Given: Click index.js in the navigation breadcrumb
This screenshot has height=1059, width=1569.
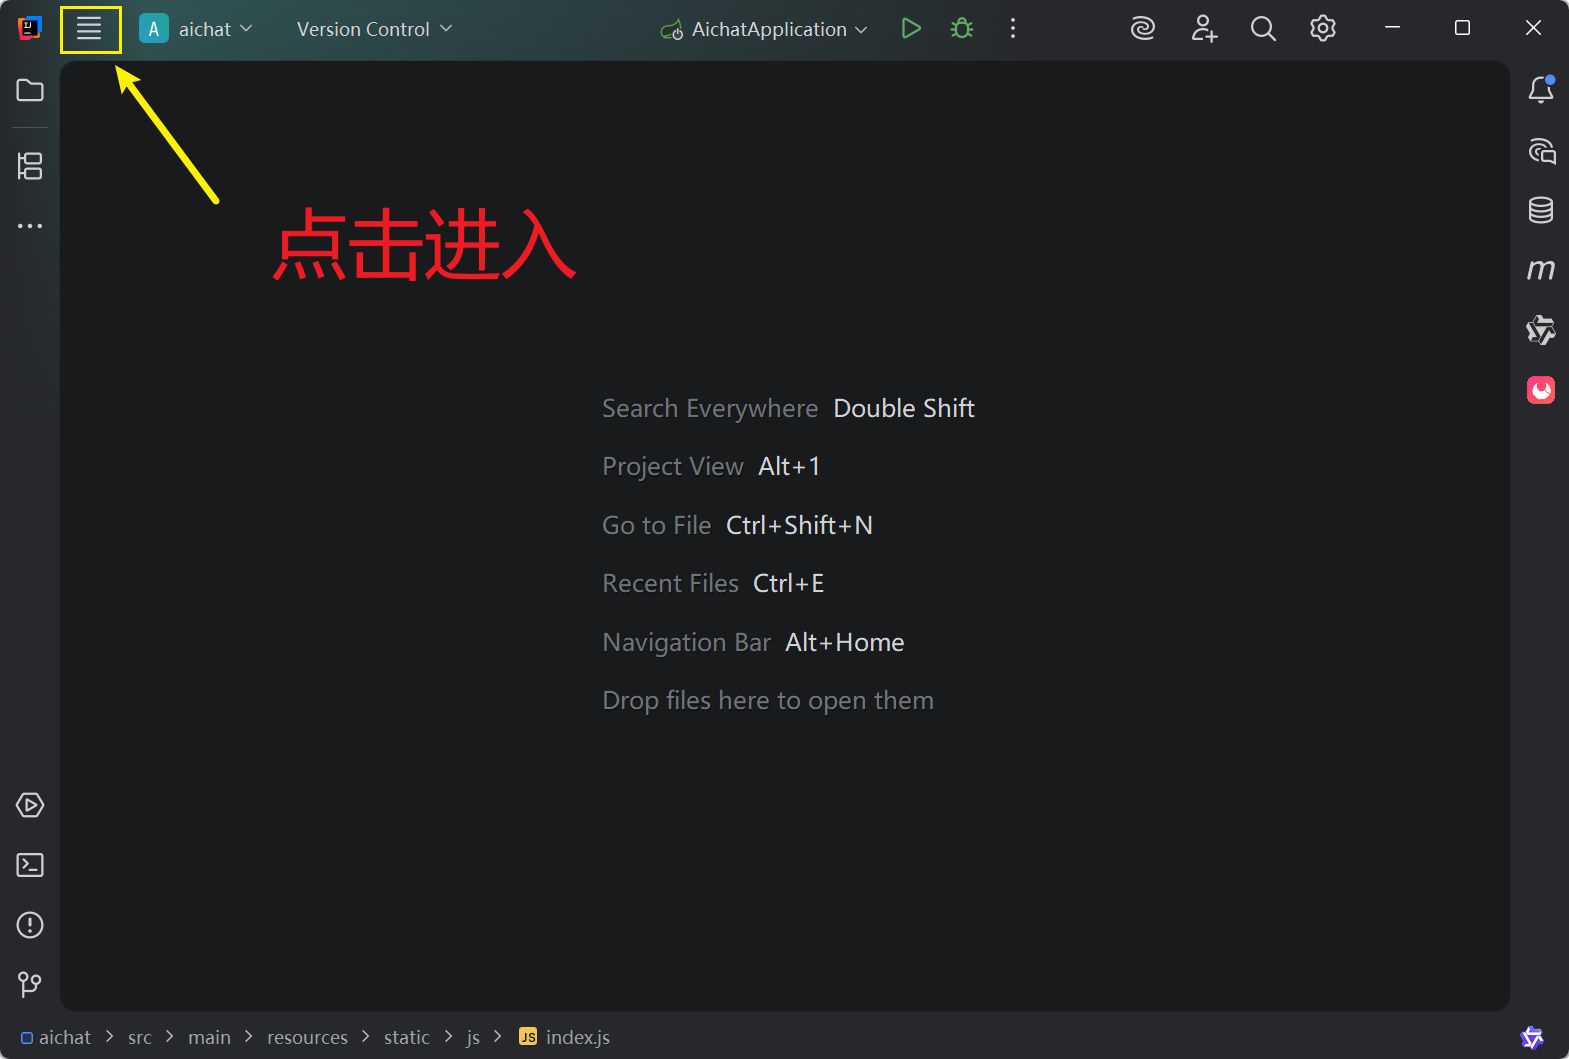Looking at the screenshot, I should [x=576, y=1037].
